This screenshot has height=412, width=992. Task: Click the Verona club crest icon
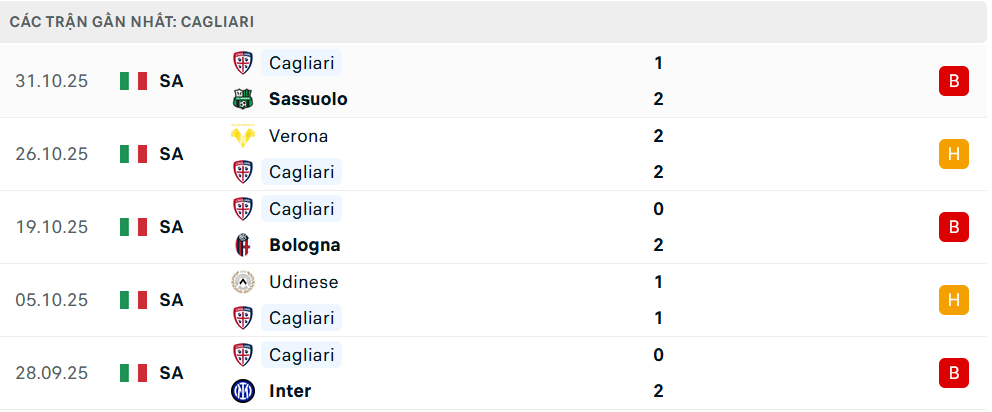click(x=242, y=136)
